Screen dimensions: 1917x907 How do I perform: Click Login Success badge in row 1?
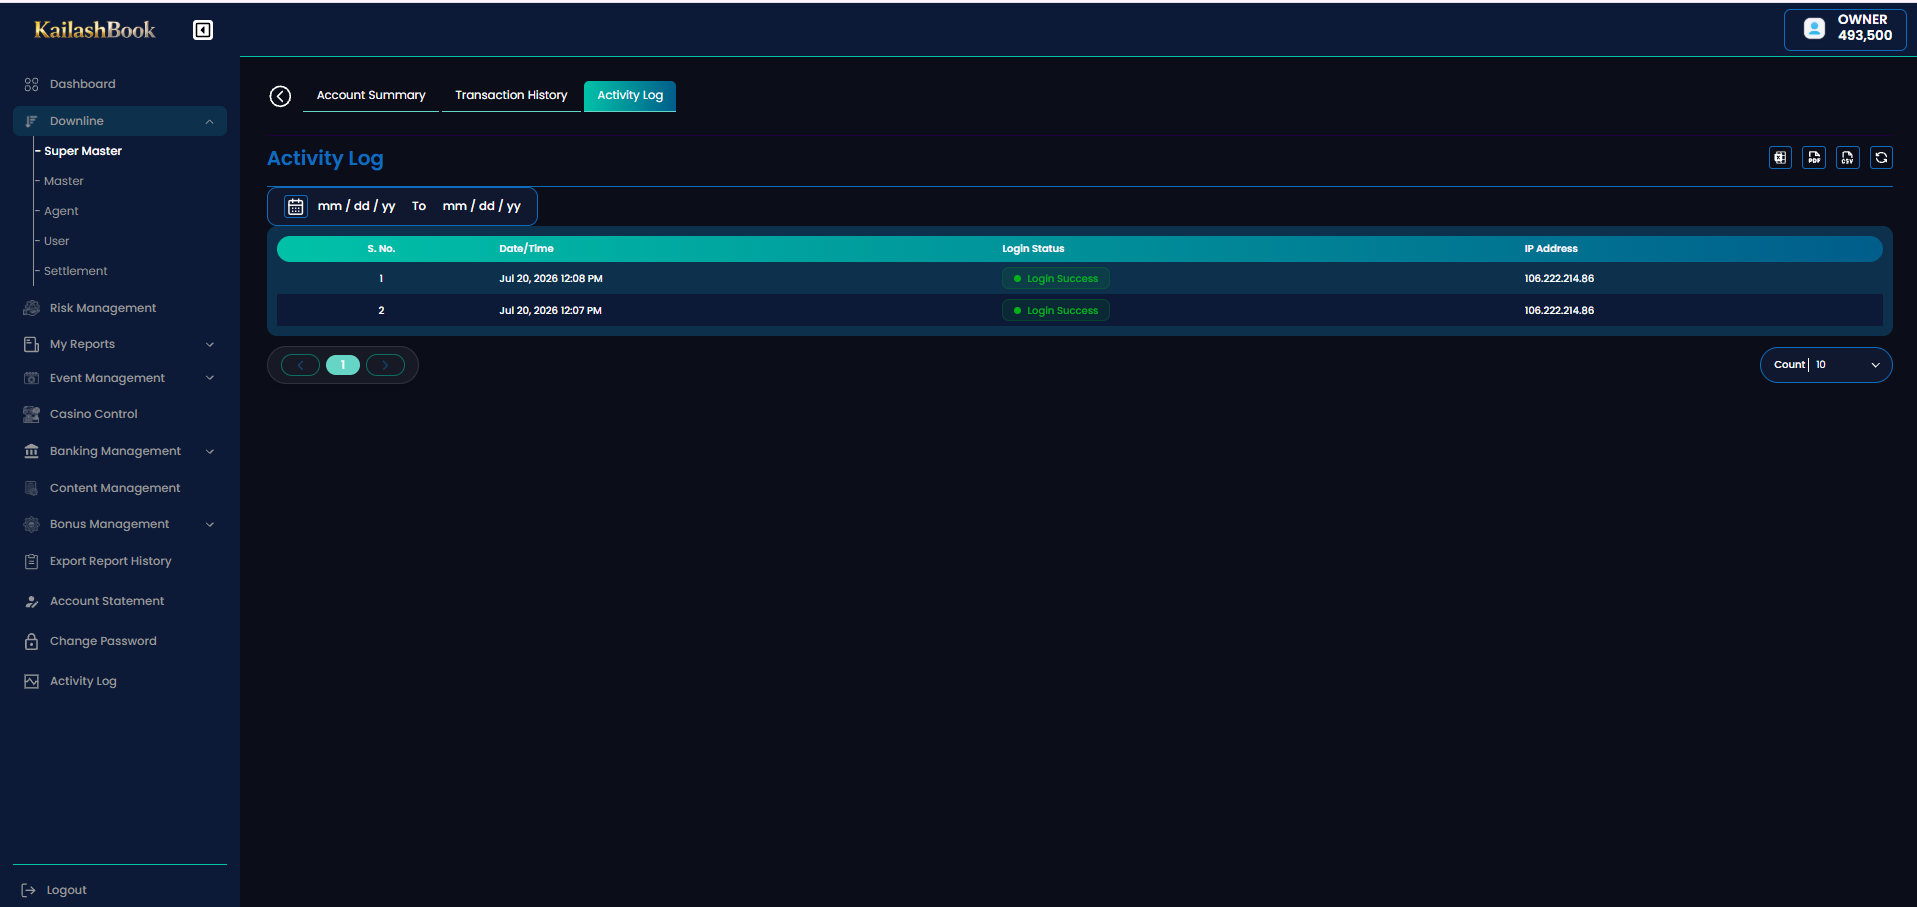[x=1056, y=279]
